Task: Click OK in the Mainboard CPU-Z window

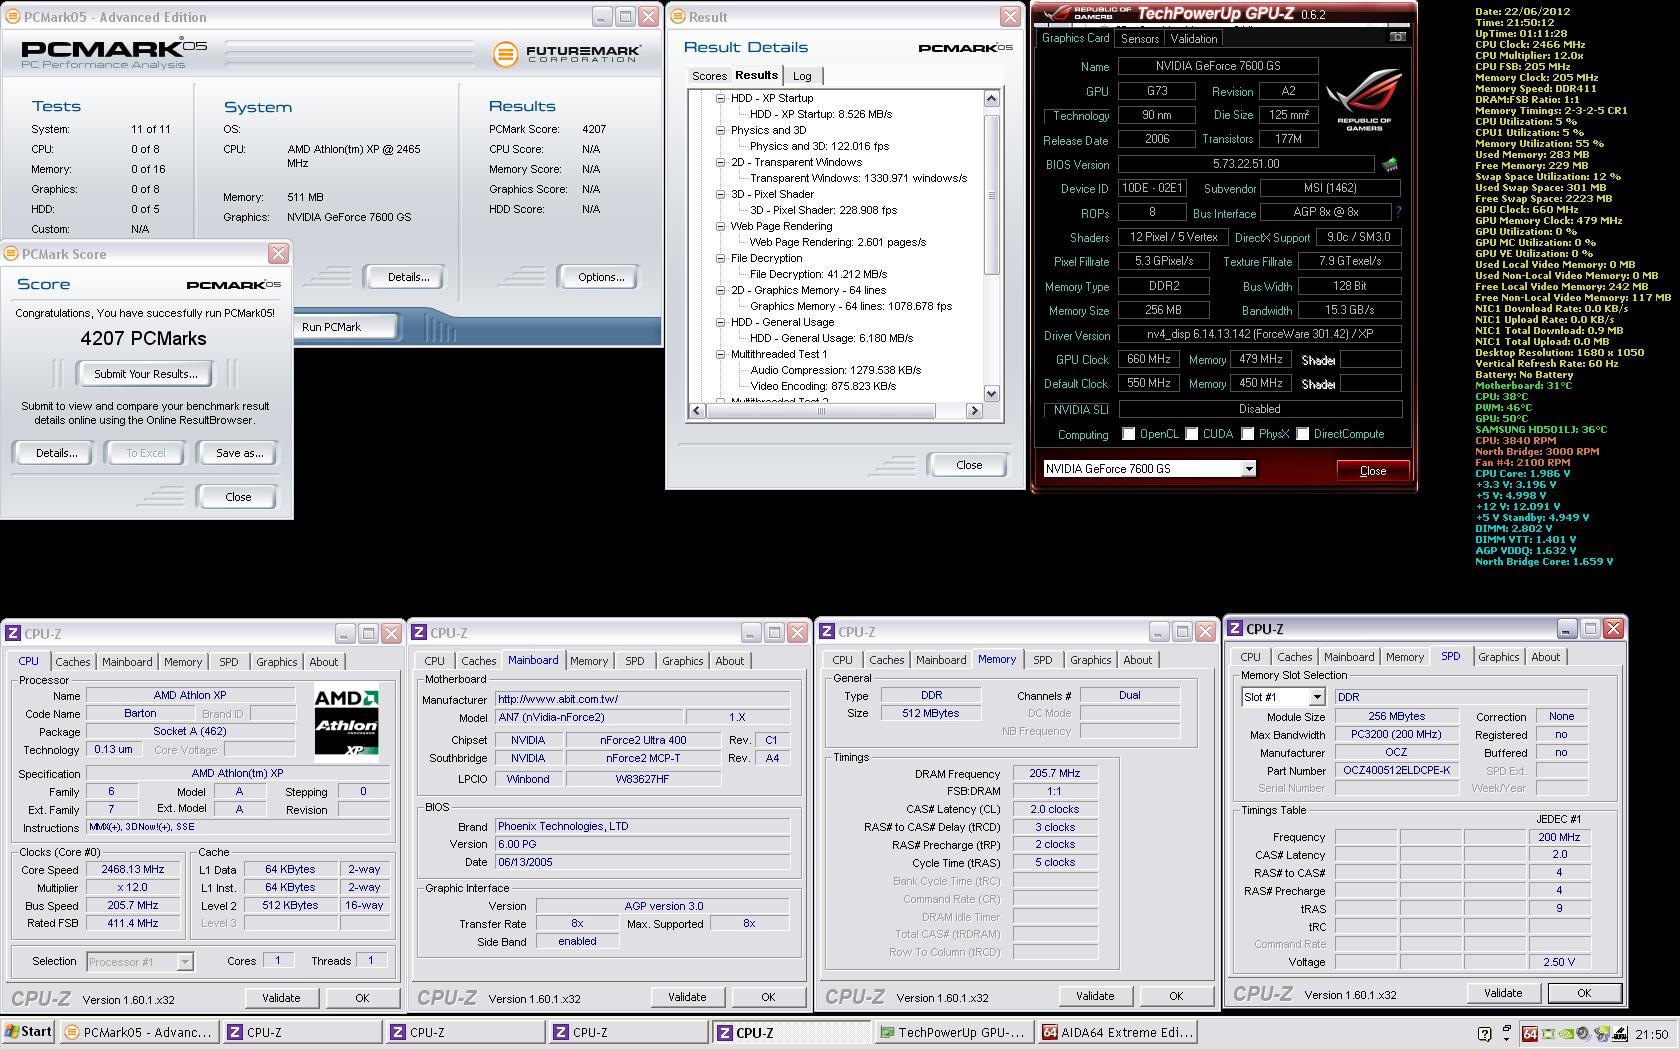Action: pos(767,997)
